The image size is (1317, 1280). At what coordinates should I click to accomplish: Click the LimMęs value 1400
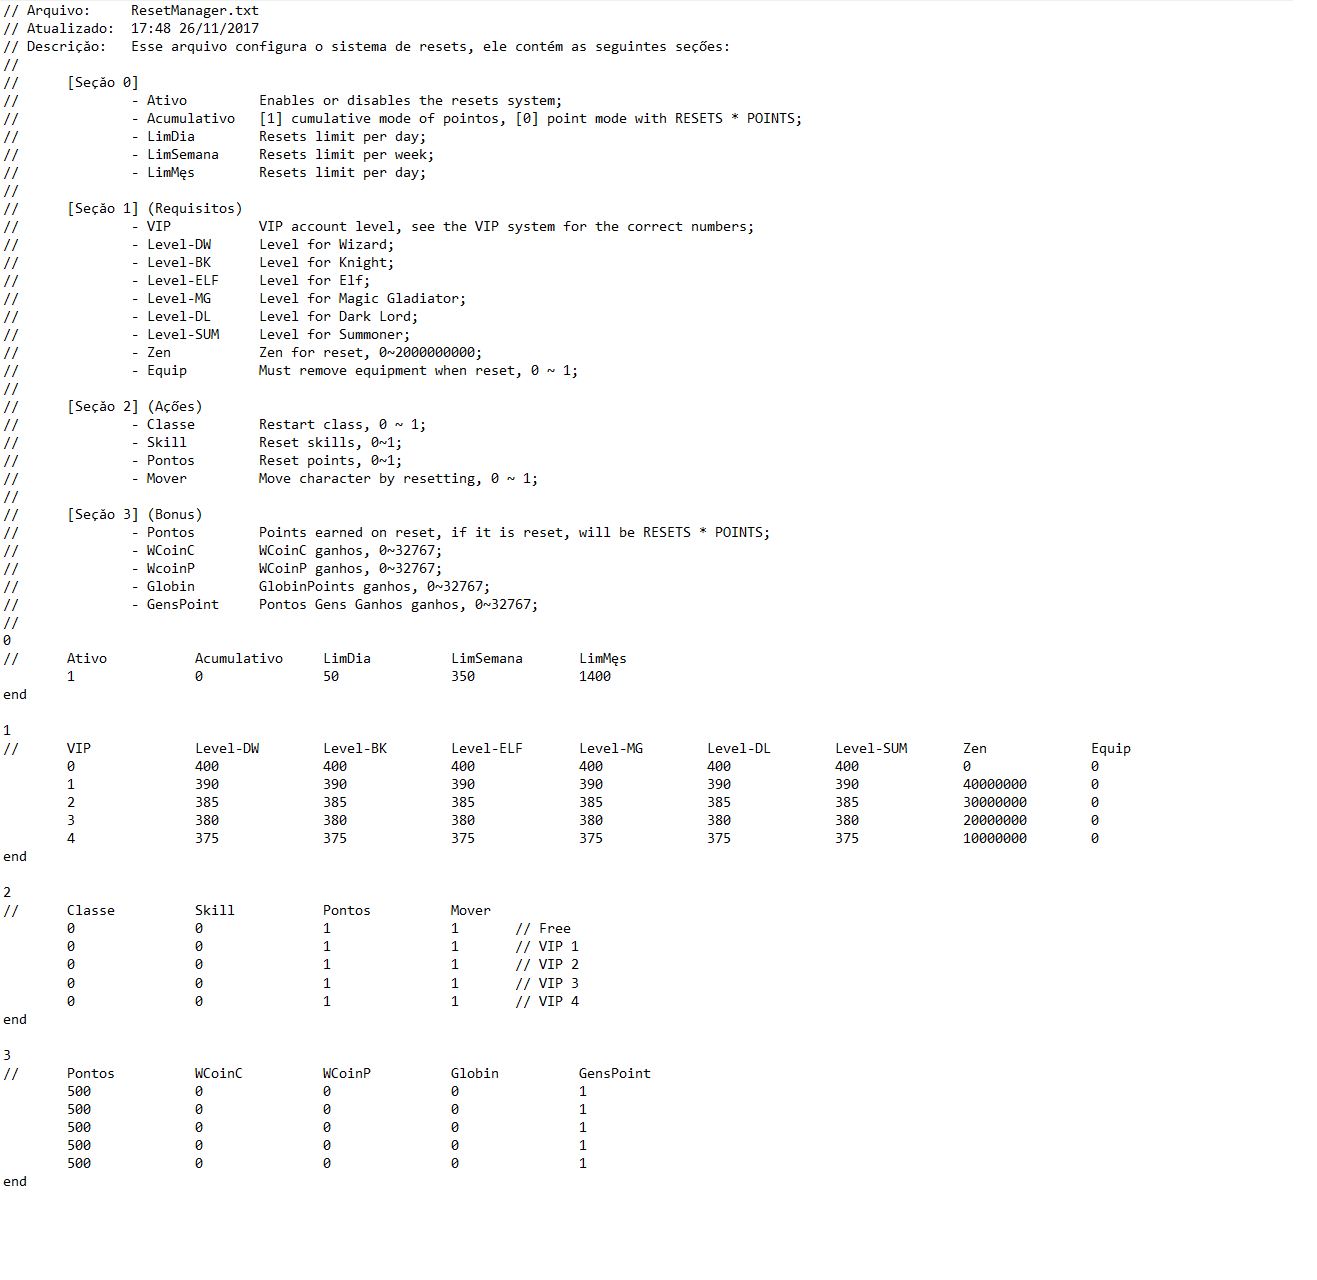click(595, 677)
